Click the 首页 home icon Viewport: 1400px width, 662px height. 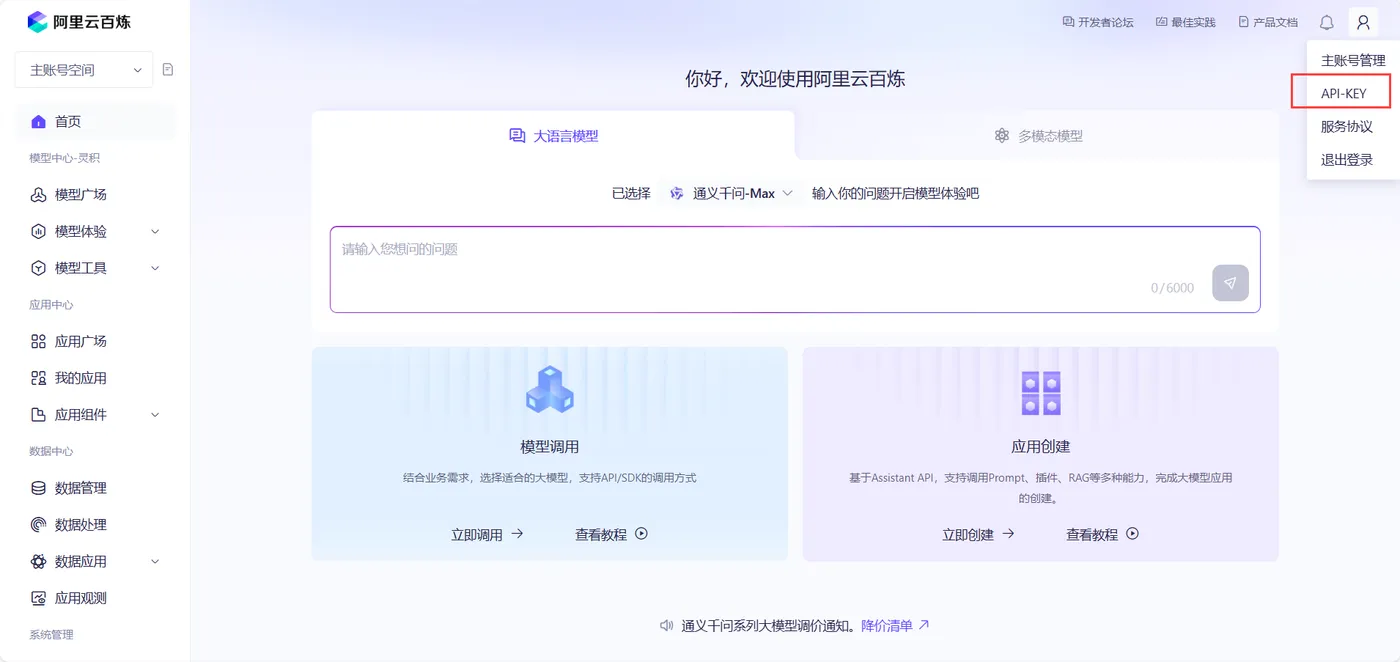tap(38, 122)
